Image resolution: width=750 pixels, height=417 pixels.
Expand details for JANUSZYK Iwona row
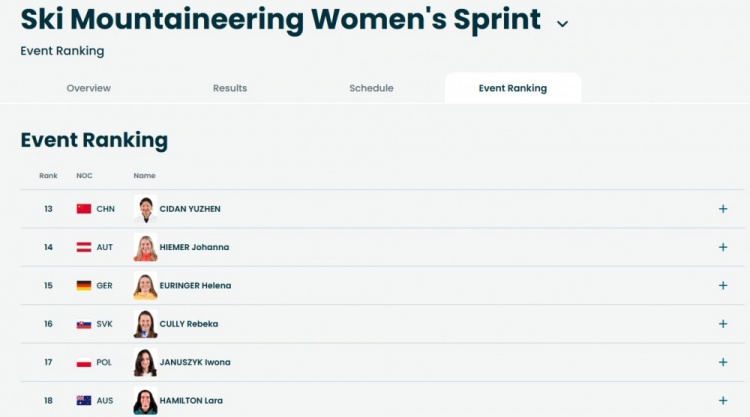723,362
